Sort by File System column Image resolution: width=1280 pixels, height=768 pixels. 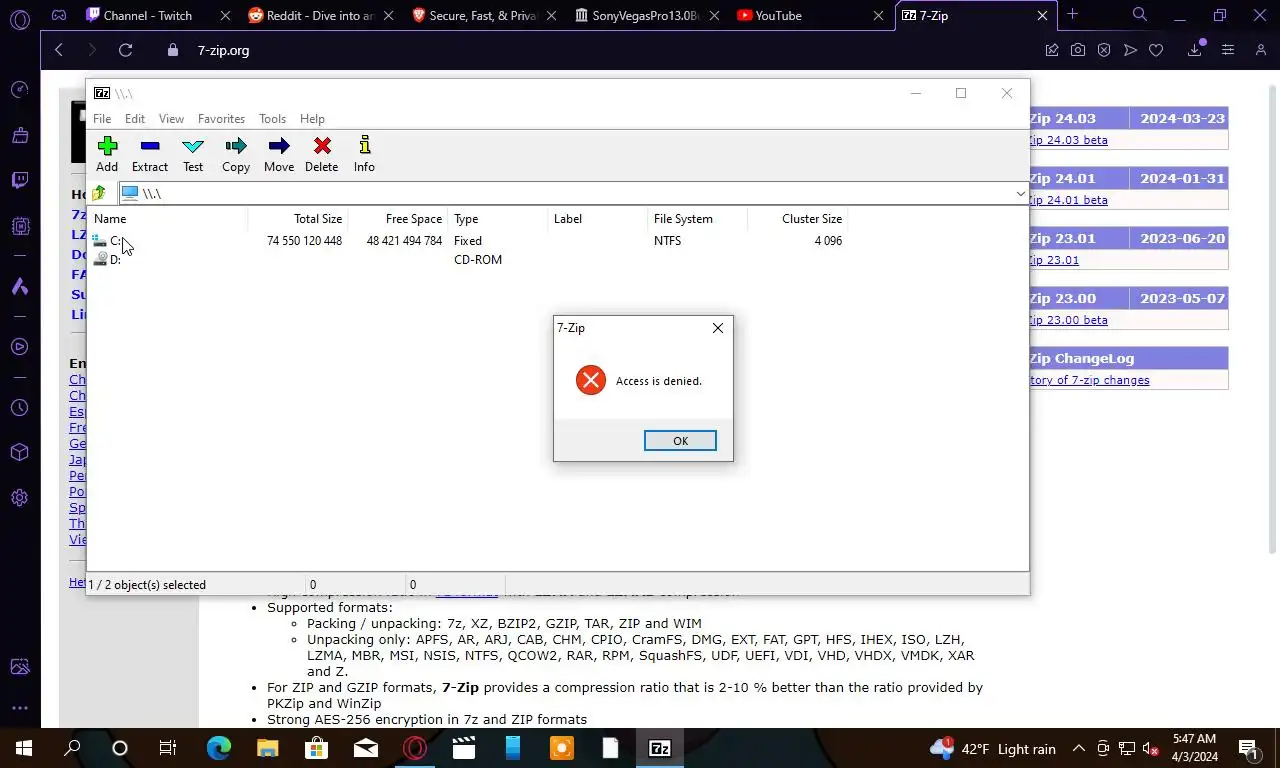[697, 219]
